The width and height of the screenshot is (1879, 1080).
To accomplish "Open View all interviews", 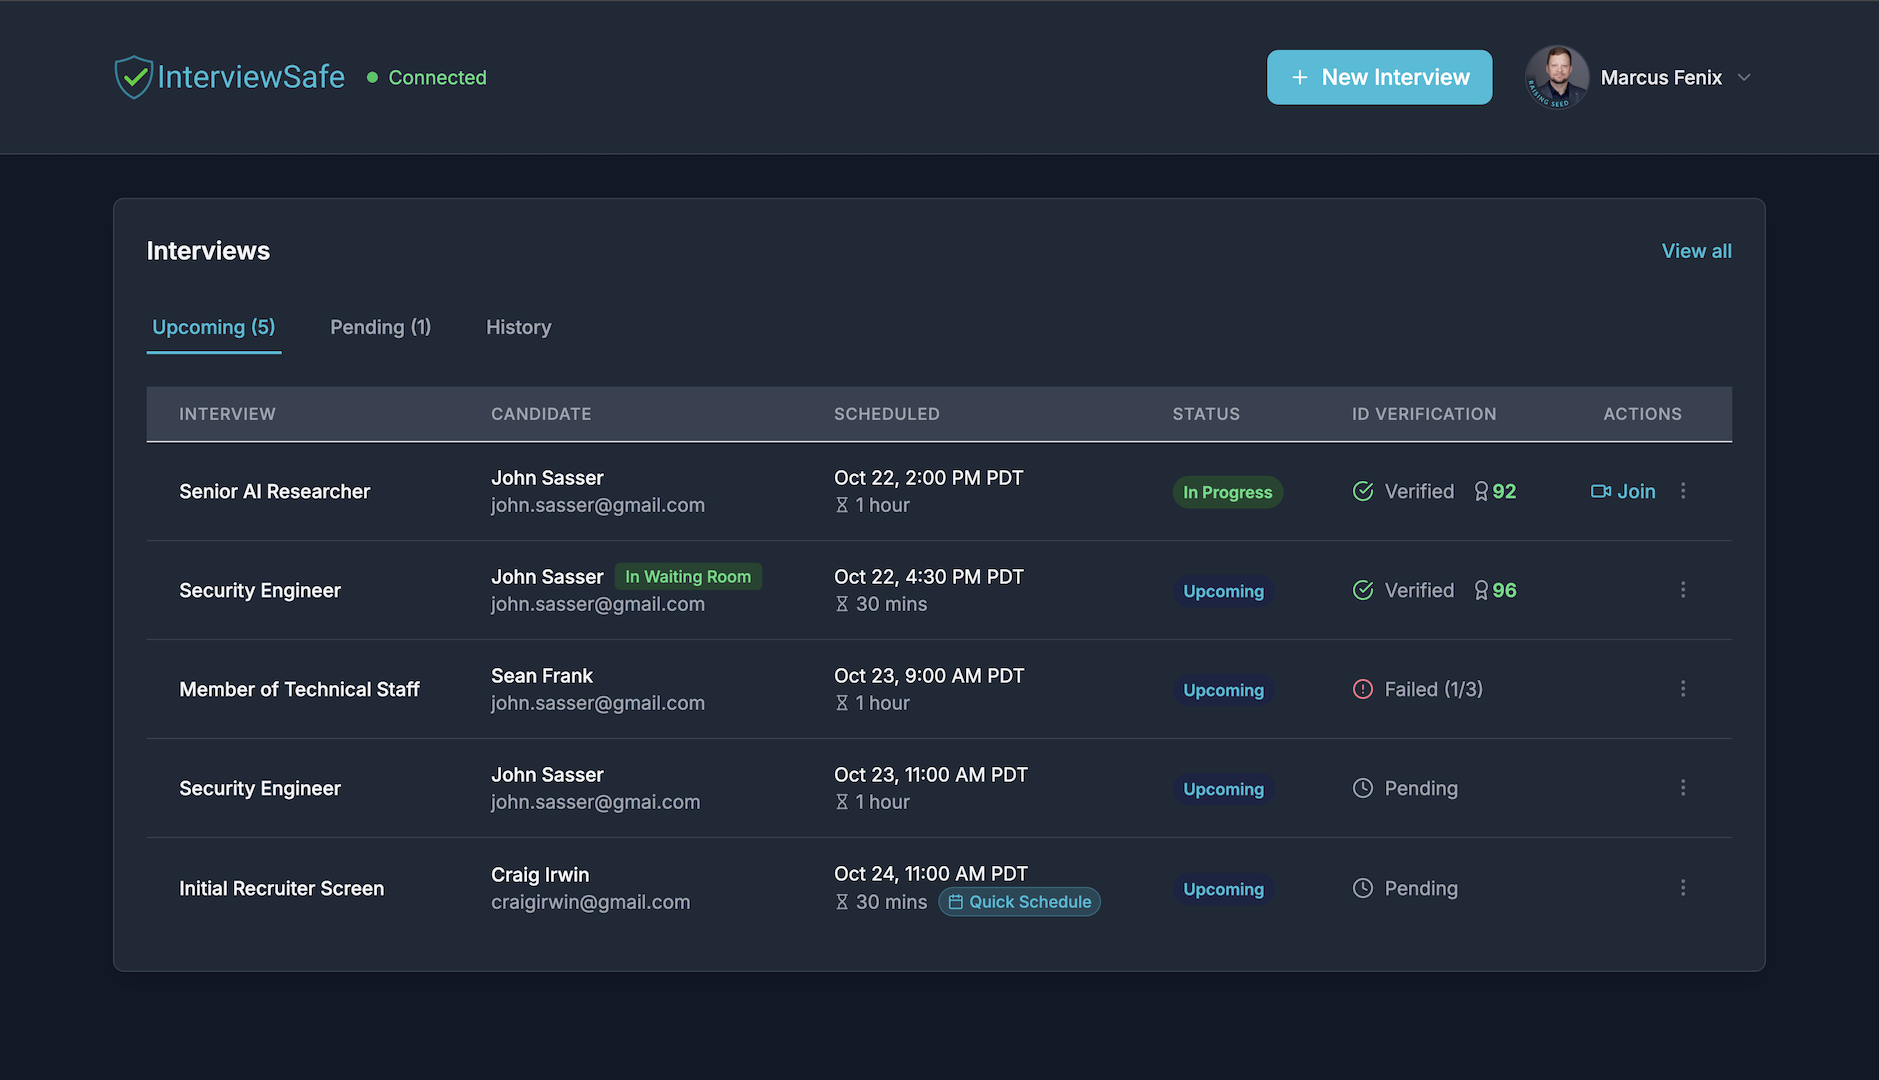I will [1696, 251].
